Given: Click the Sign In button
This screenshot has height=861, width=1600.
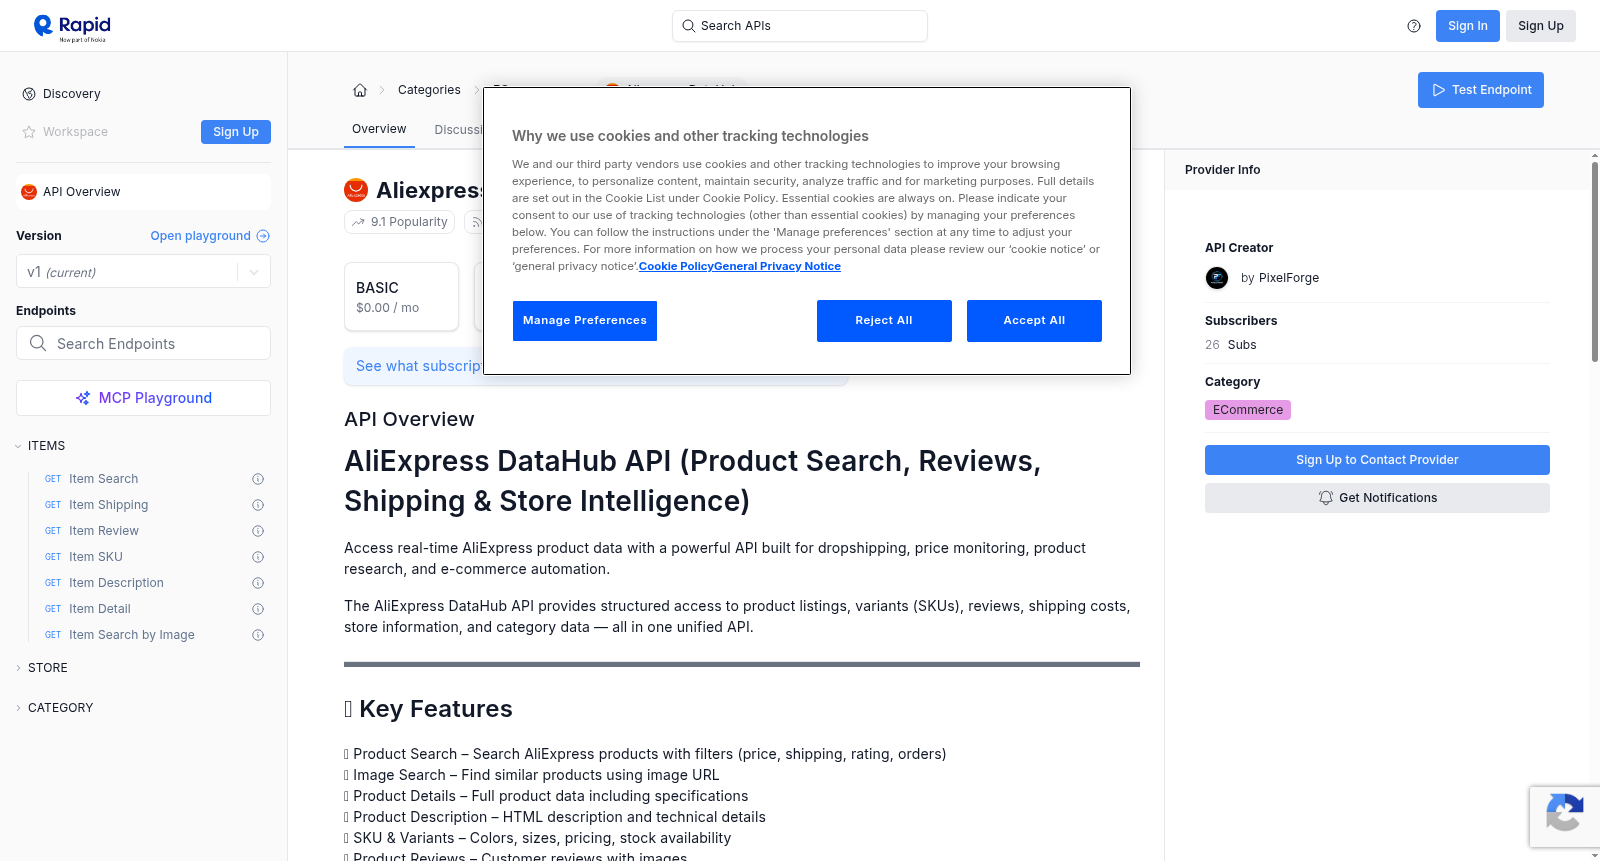Looking at the screenshot, I should coord(1468,26).
